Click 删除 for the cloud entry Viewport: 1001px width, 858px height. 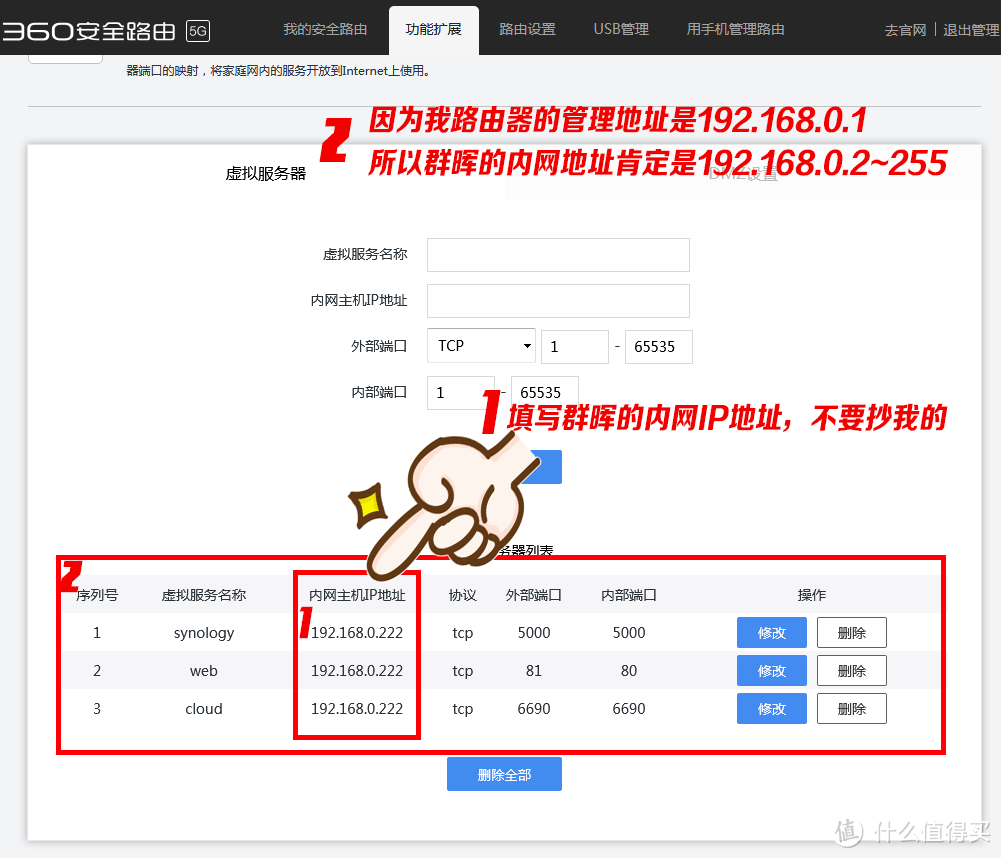pyautogui.click(x=852, y=709)
